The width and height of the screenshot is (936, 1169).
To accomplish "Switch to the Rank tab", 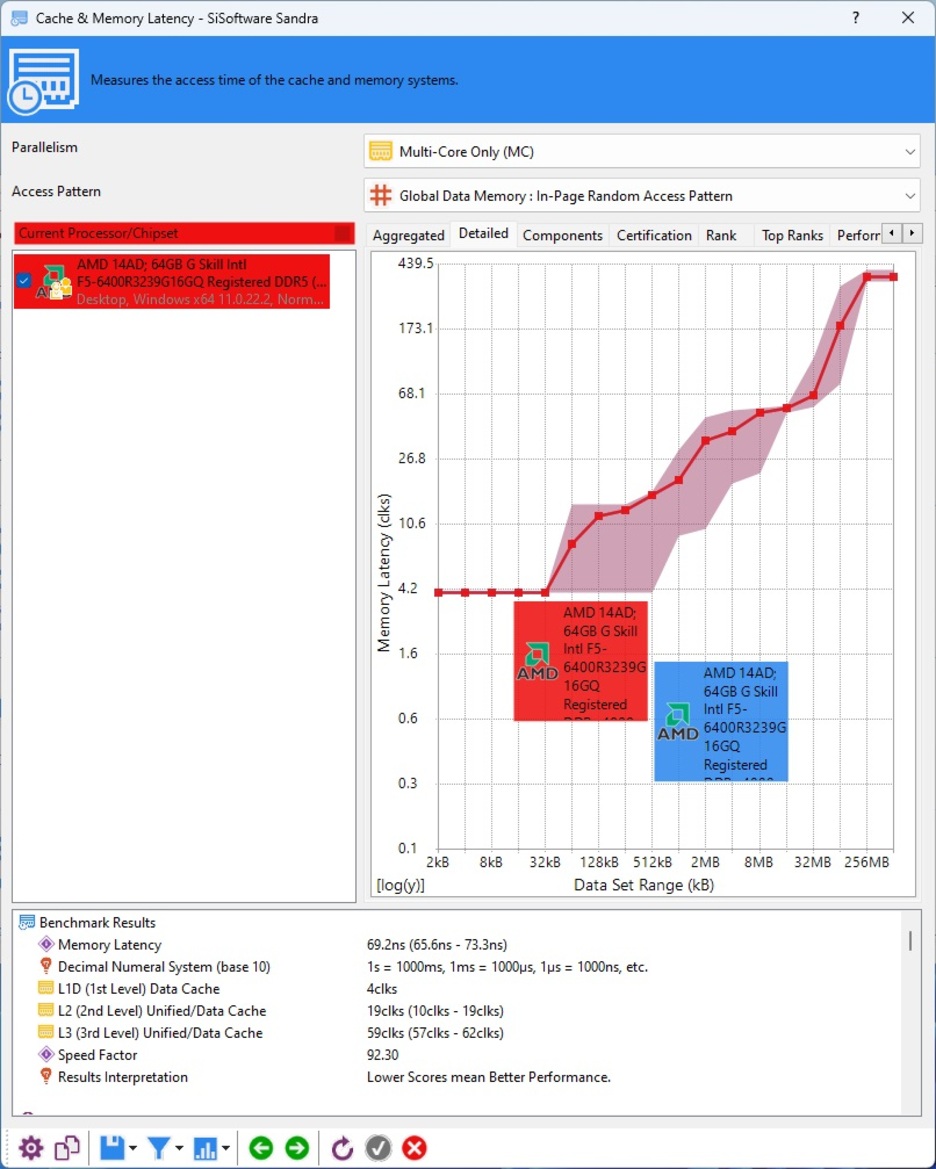I will tap(721, 235).
